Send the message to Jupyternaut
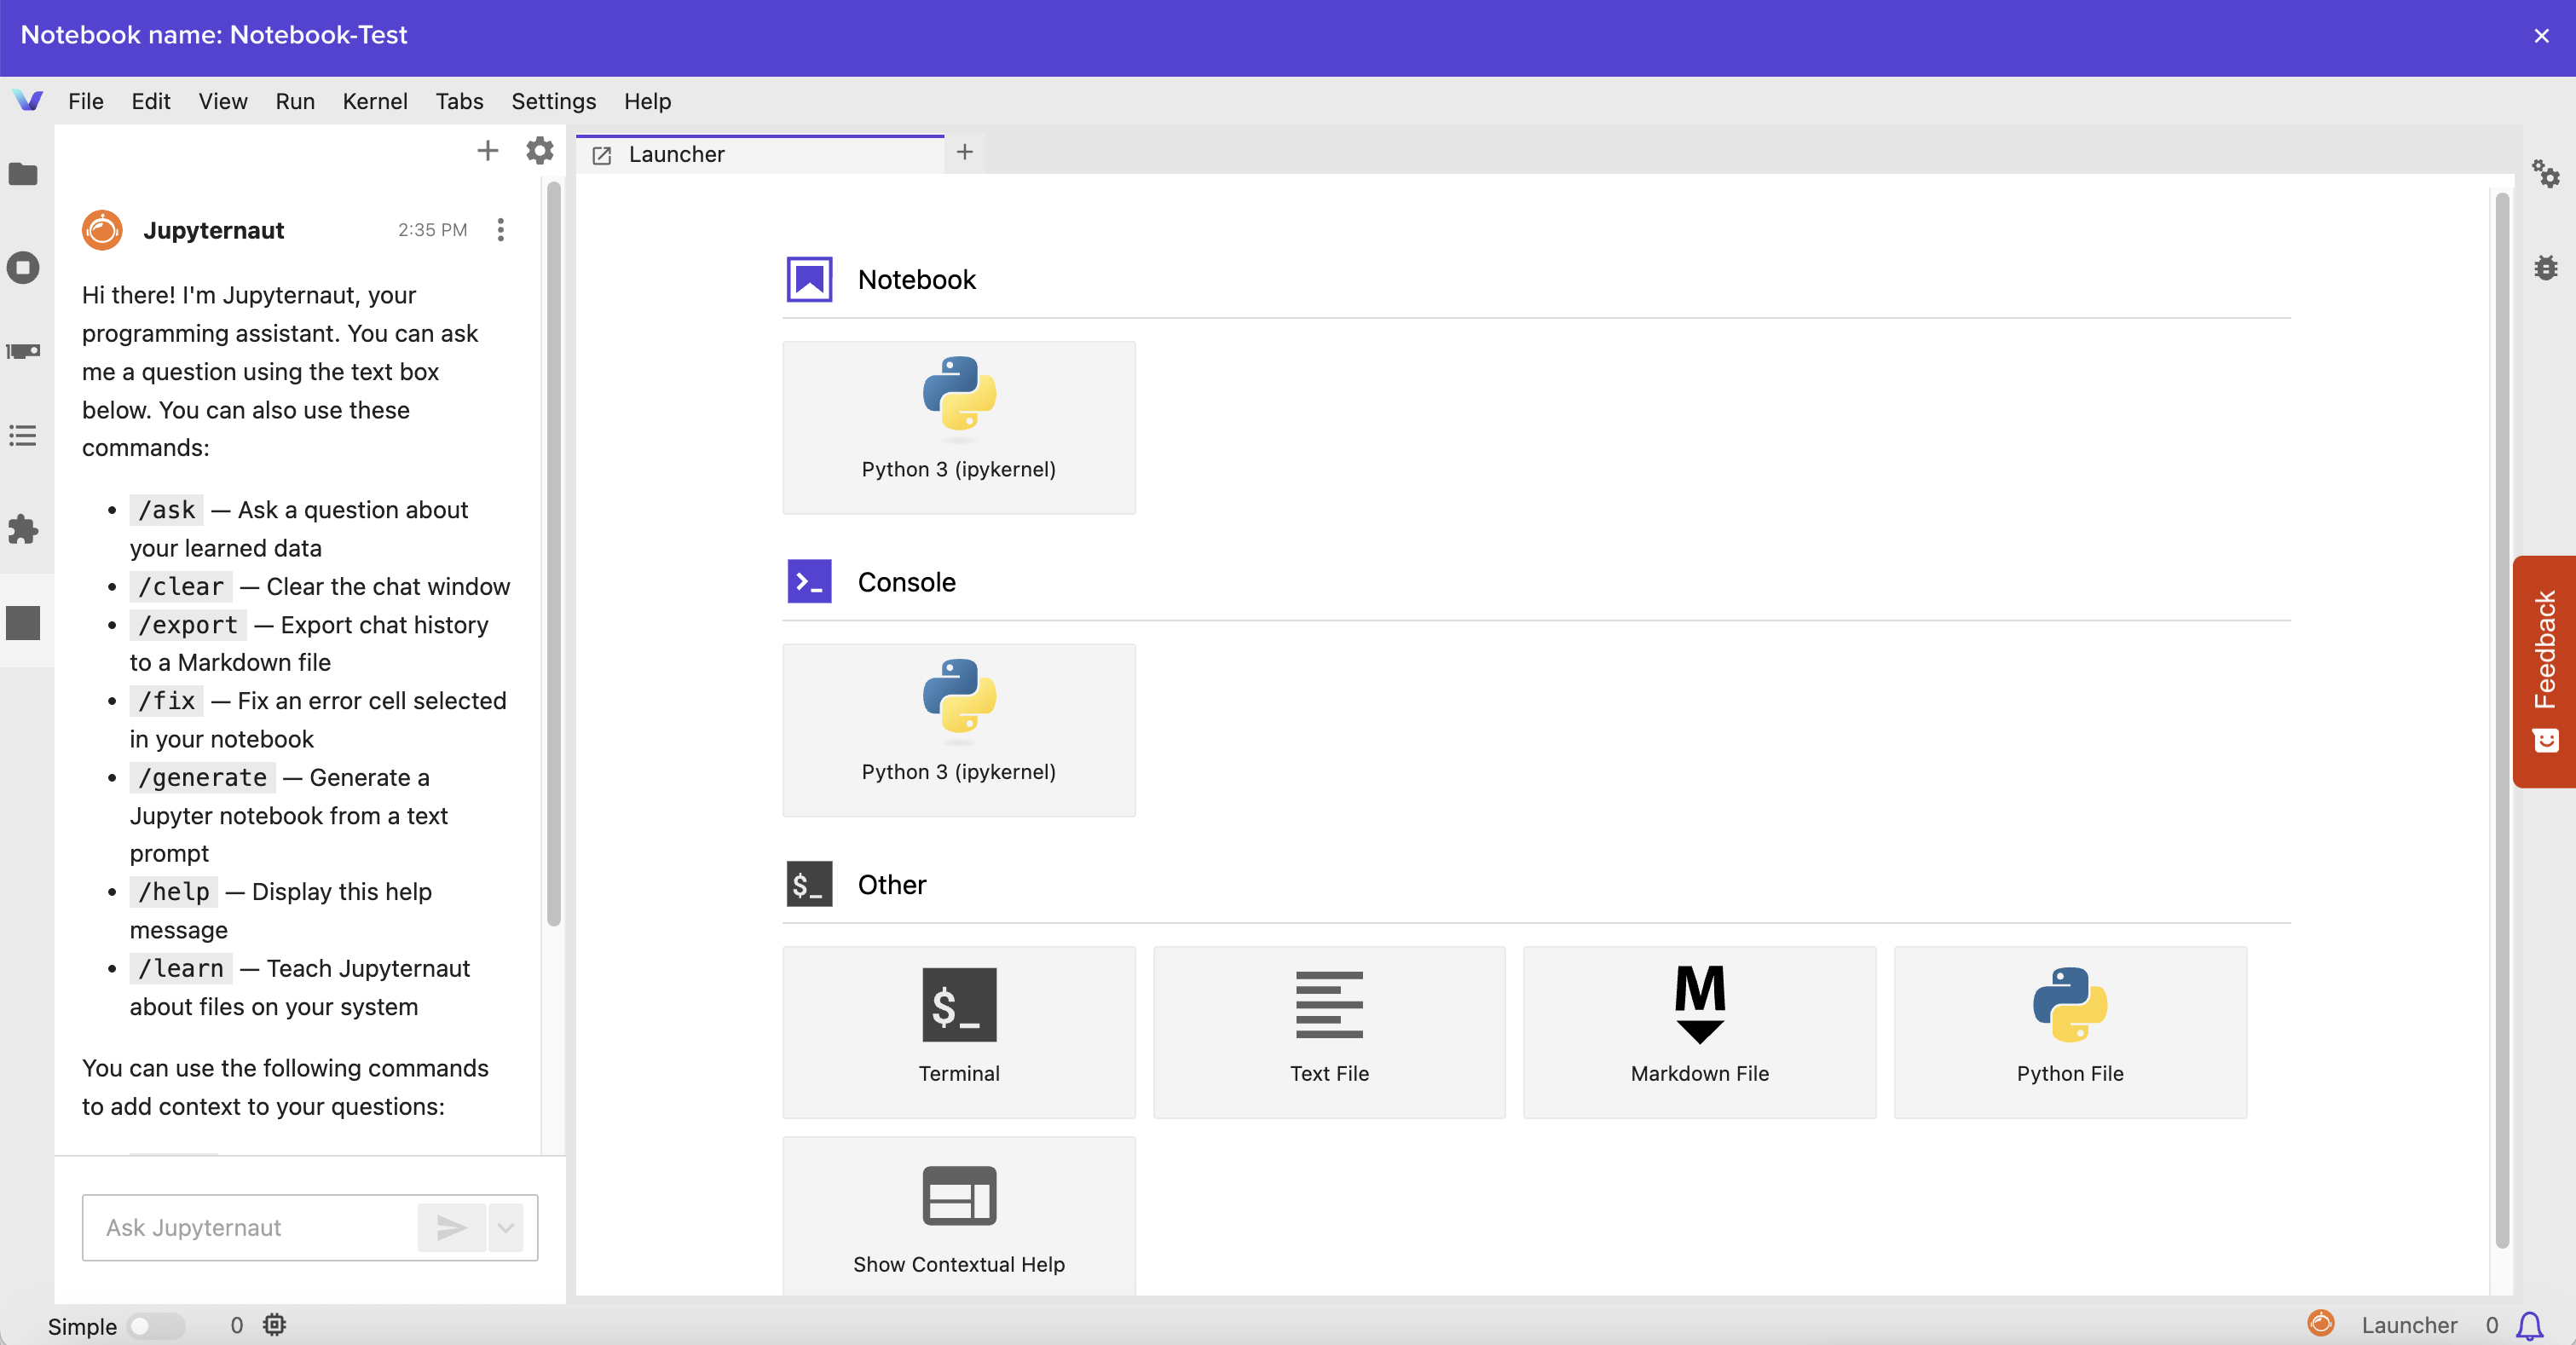 pyautogui.click(x=452, y=1227)
